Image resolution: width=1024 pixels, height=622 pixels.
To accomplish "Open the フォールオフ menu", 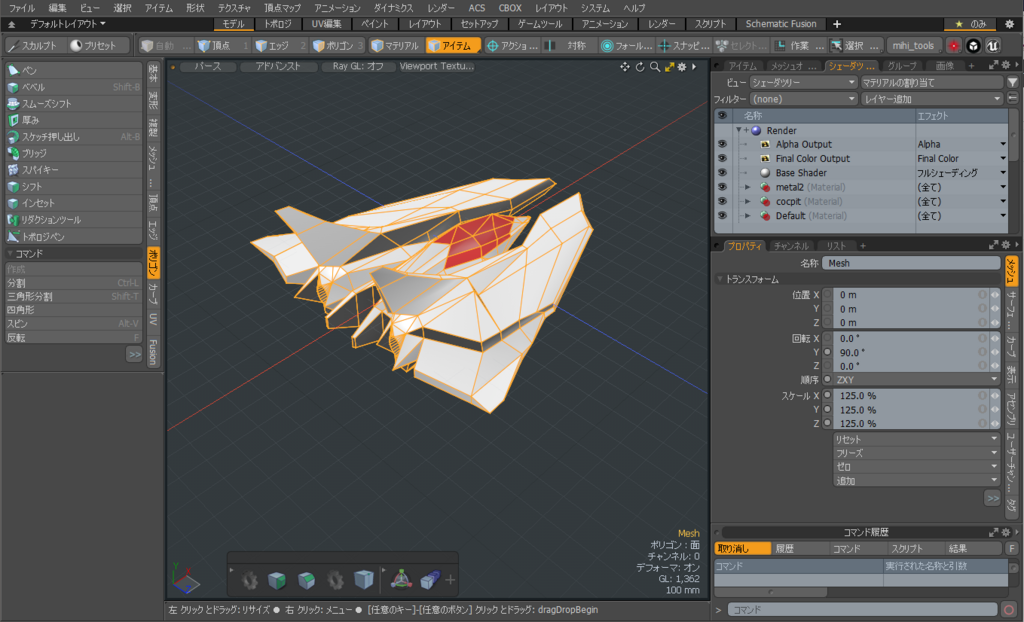I will click(627, 46).
